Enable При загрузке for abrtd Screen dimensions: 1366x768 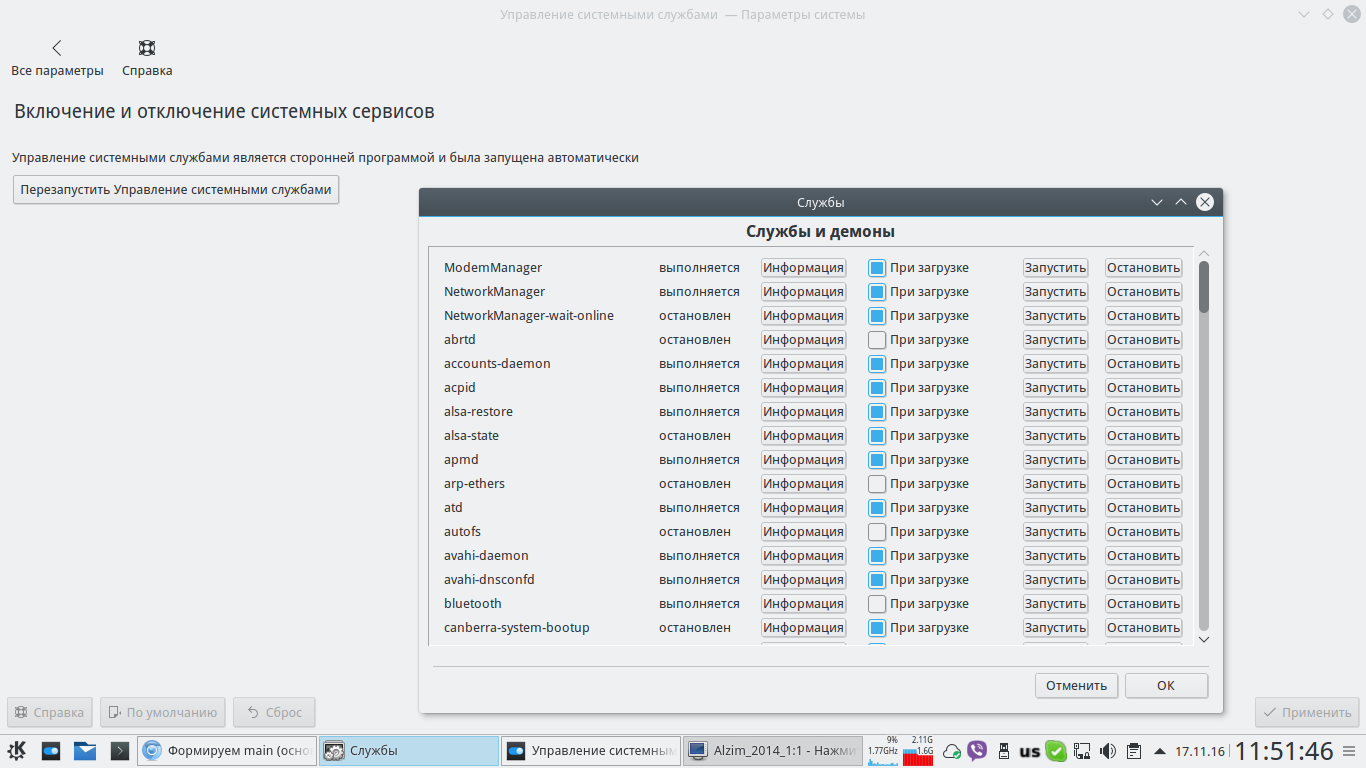click(x=877, y=340)
